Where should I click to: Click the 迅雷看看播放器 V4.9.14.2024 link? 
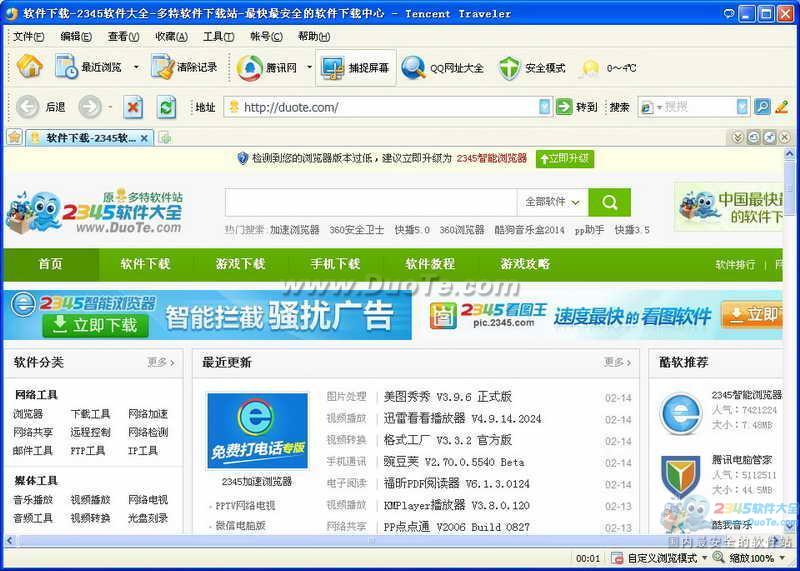point(462,418)
